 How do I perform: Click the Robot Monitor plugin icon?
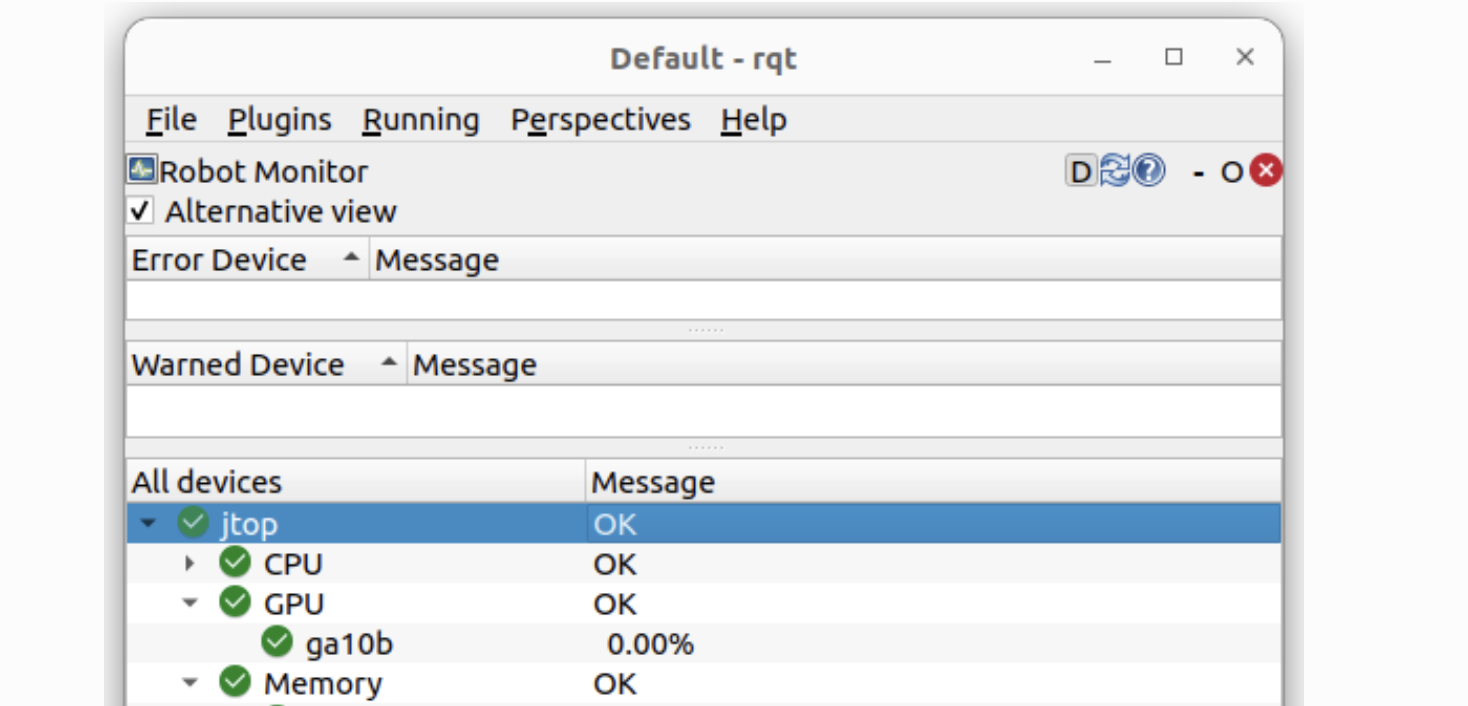click(x=141, y=171)
